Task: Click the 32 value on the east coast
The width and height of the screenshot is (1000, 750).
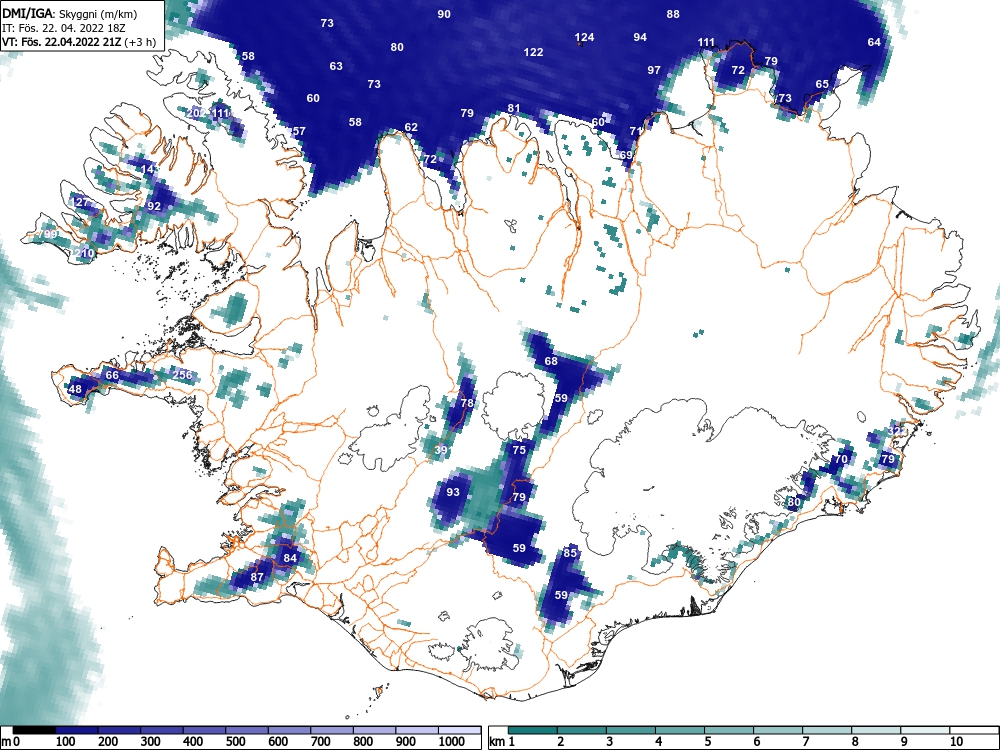Action: pos(895,431)
